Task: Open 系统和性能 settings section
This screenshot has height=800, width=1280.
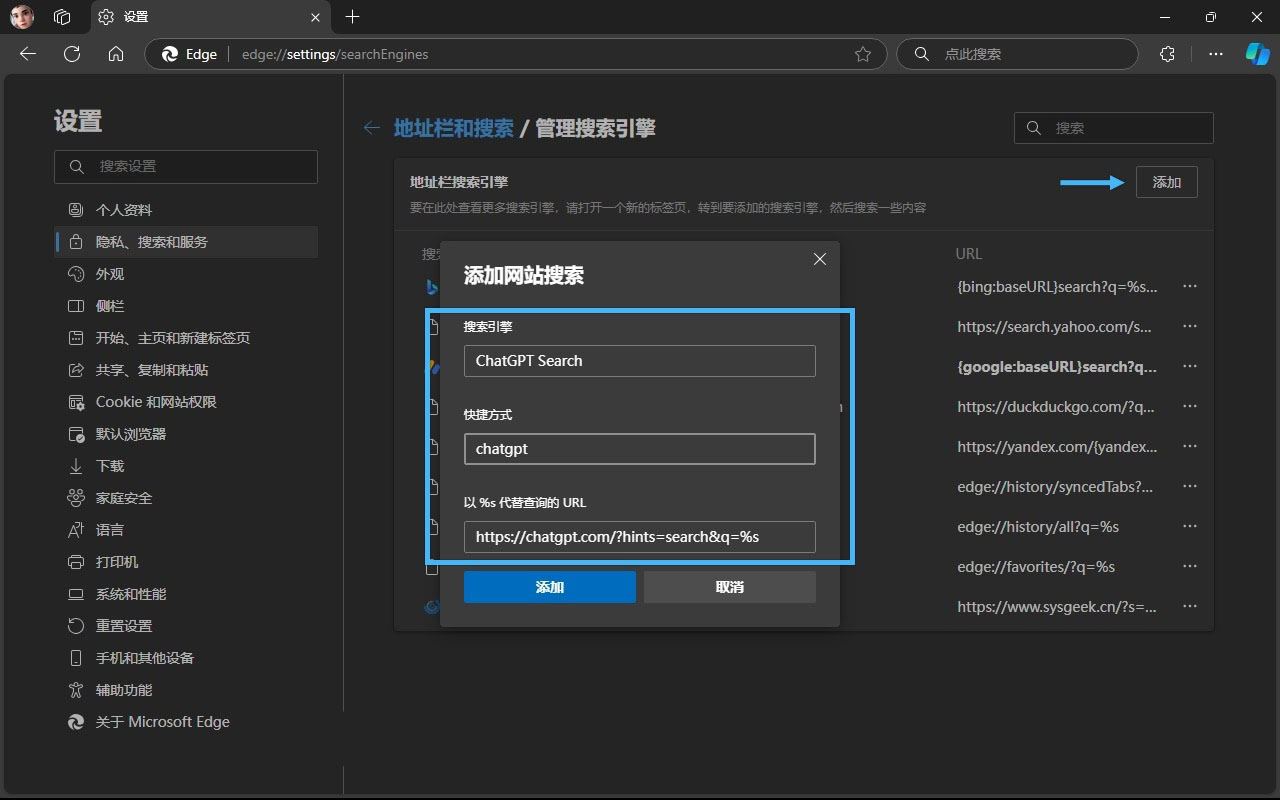Action: (x=186, y=594)
